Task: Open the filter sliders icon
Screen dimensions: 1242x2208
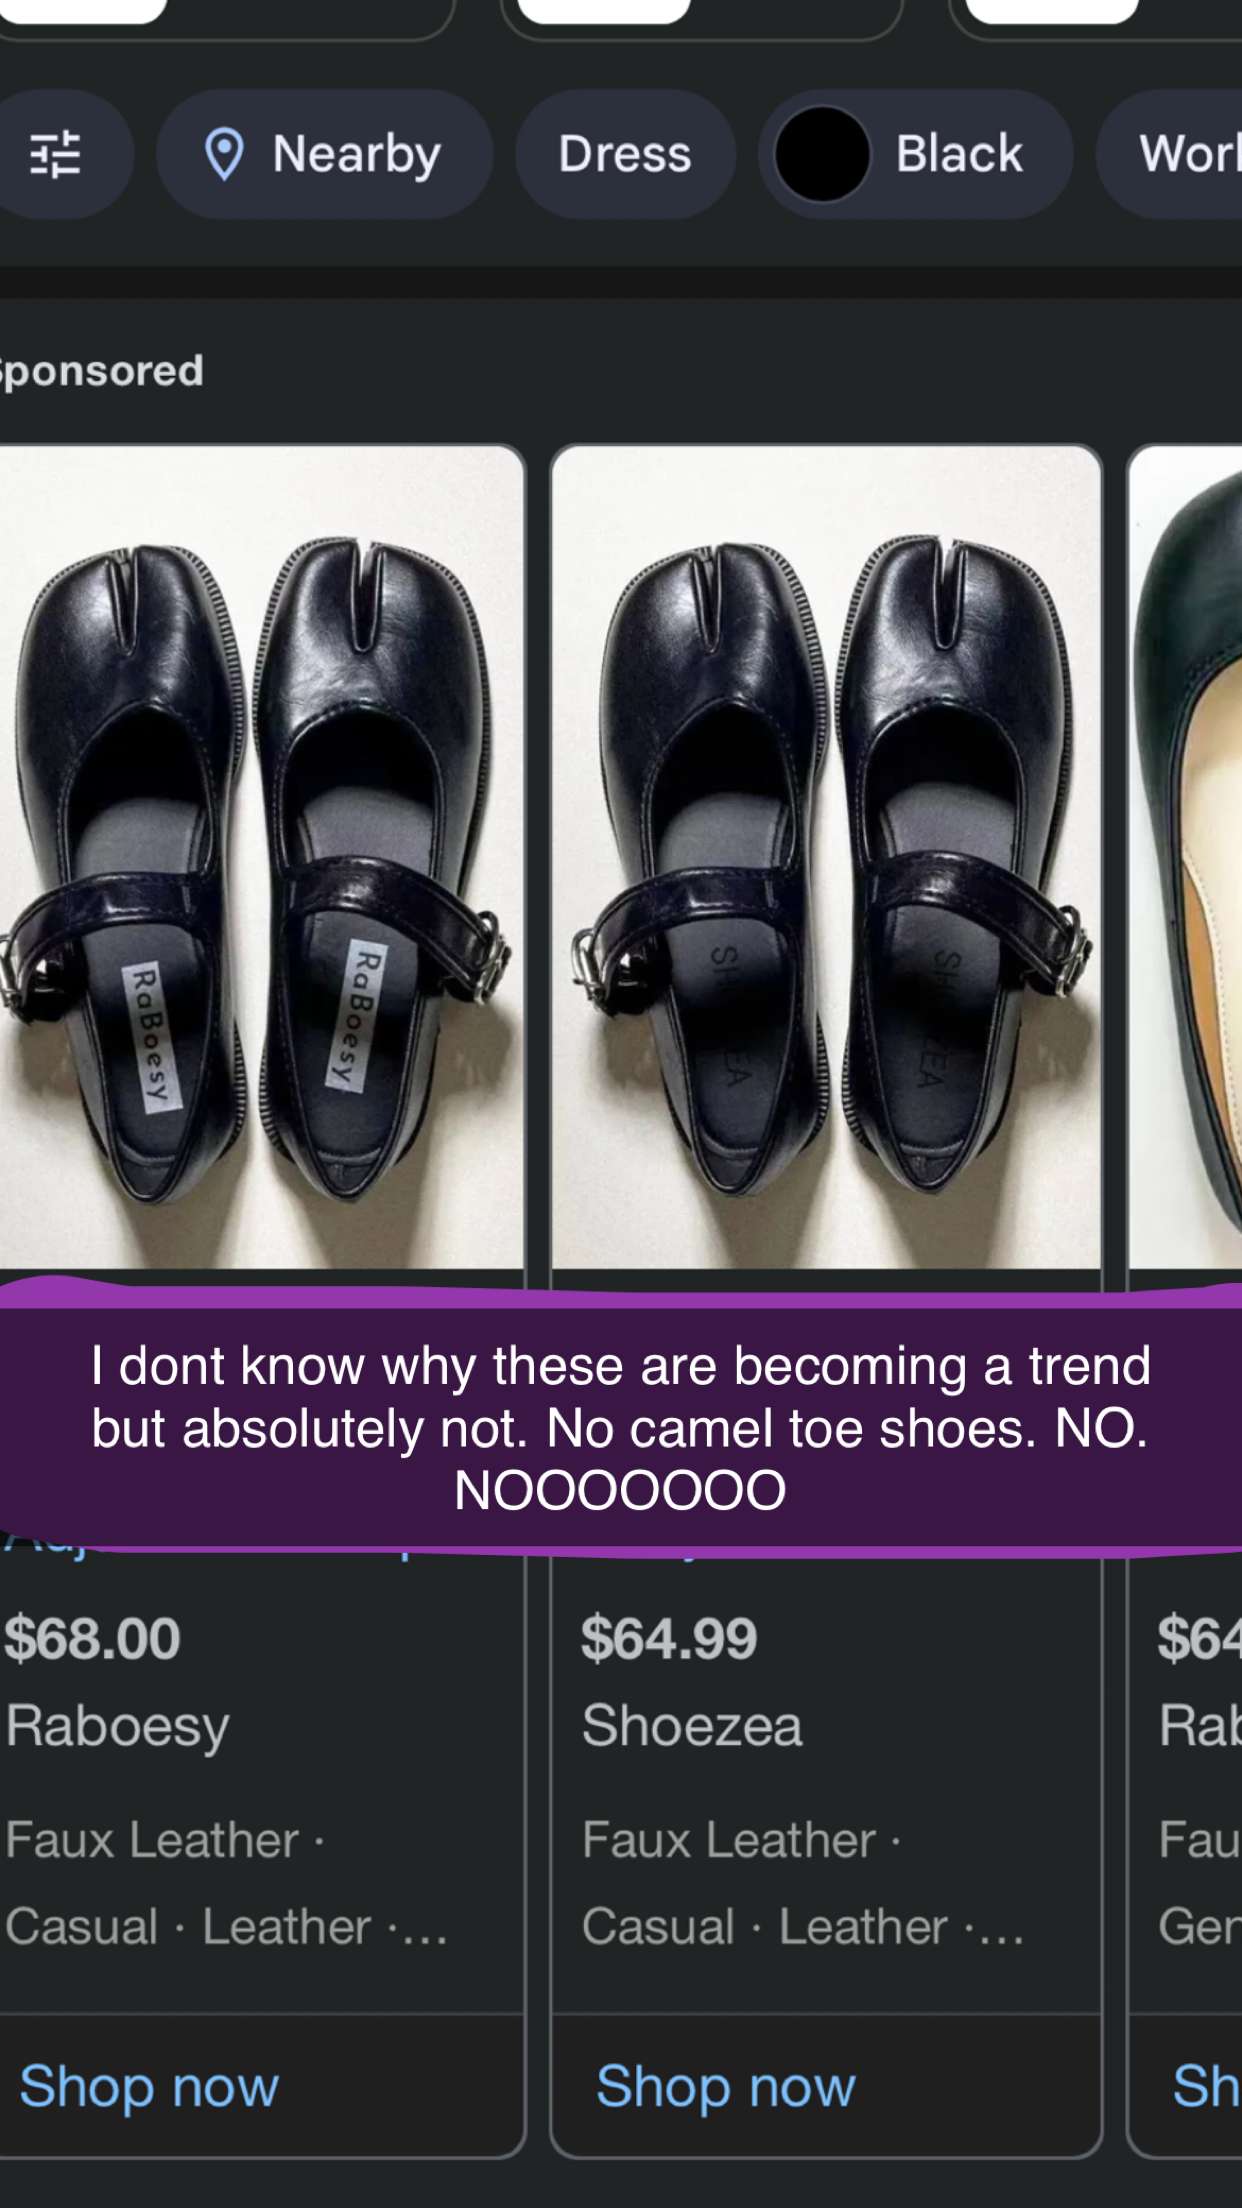Action: click(54, 154)
